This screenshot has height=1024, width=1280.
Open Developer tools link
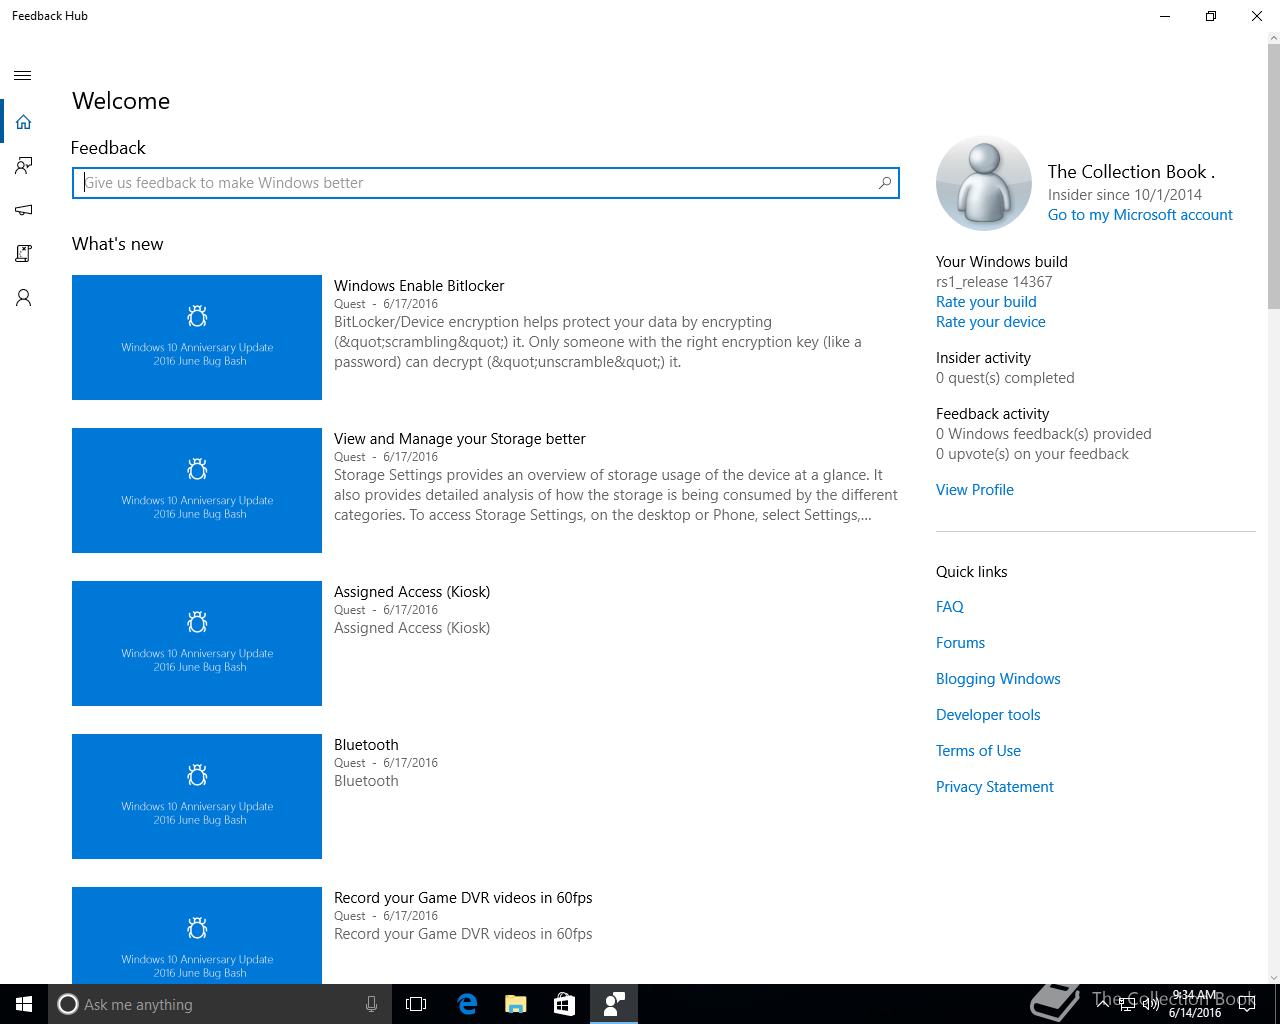coord(988,715)
